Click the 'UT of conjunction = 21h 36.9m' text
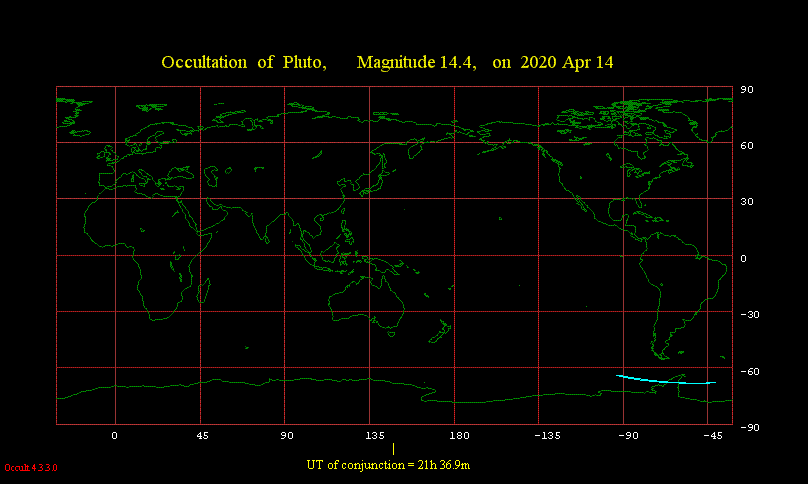The width and height of the screenshot is (808, 484). pyautogui.click(x=388, y=465)
